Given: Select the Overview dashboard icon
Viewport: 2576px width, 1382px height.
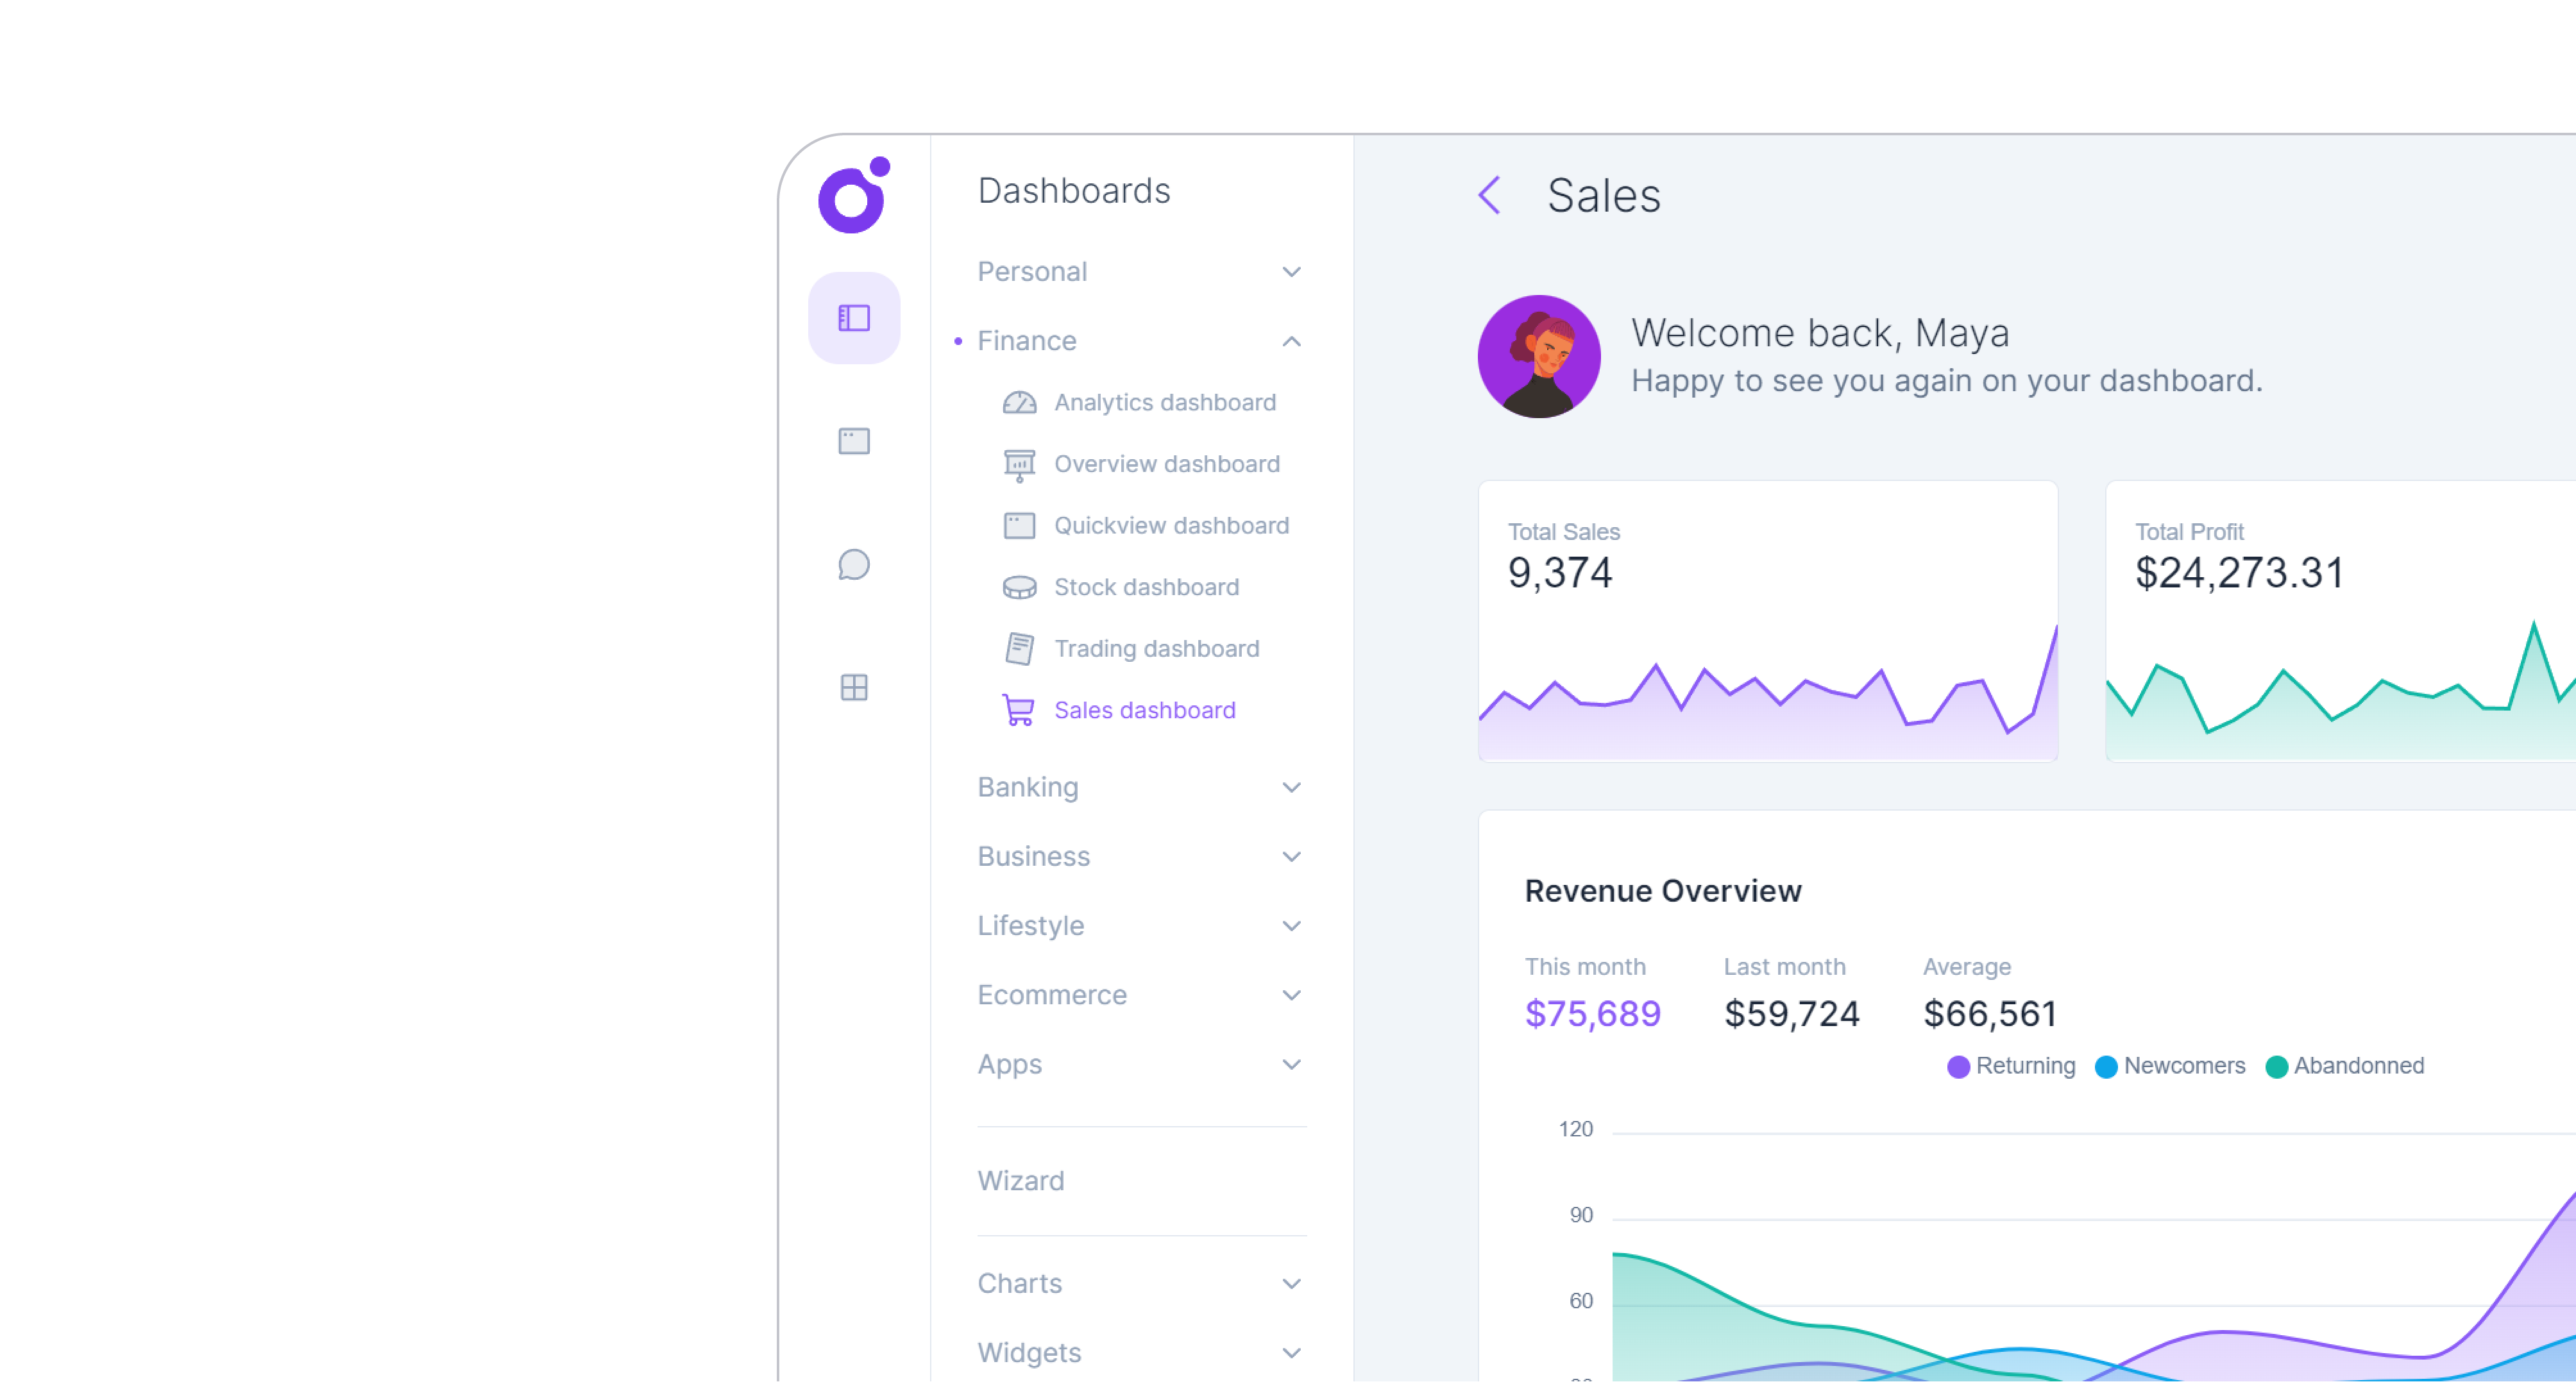Looking at the screenshot, I should pyautogui.click(x=1019, y=464).
